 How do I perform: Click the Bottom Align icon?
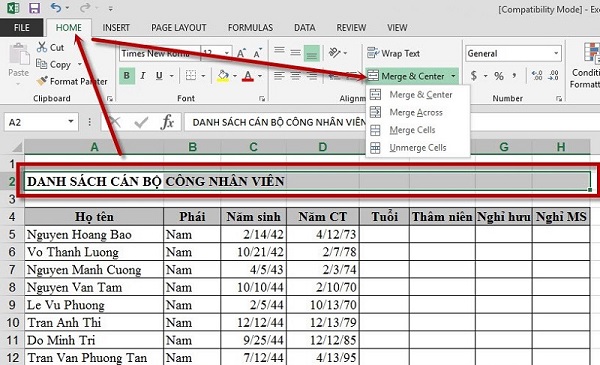click(311, 53)
